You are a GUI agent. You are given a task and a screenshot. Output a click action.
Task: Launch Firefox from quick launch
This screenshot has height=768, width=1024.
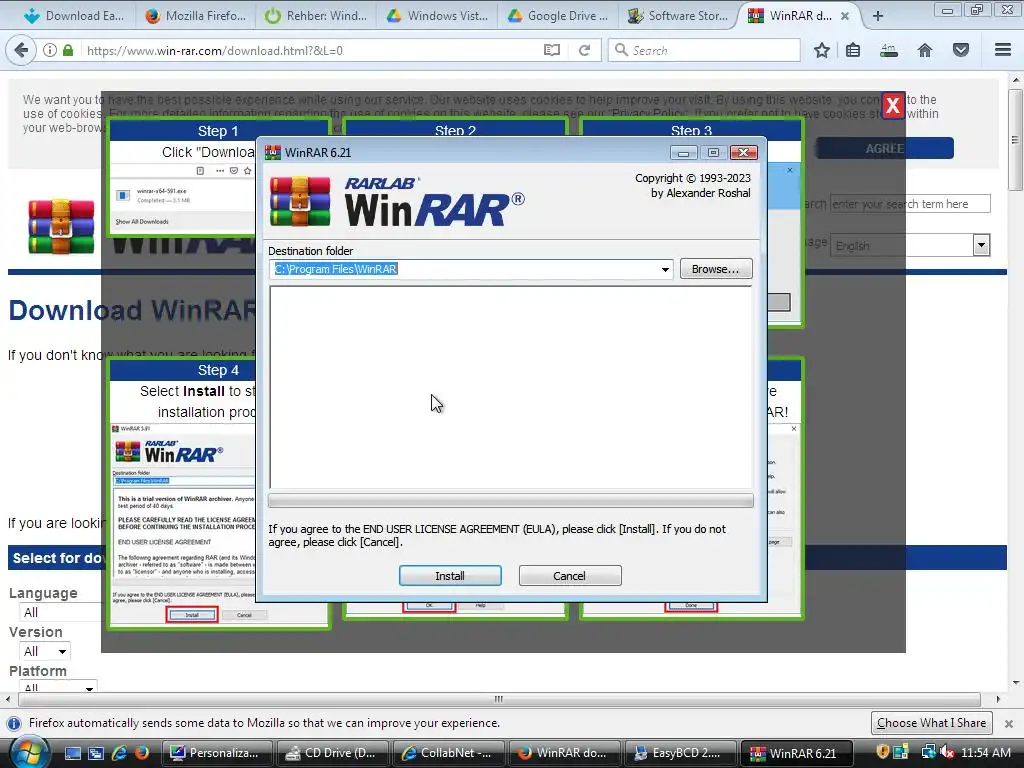pyautogui.click(x=141, y=753)
